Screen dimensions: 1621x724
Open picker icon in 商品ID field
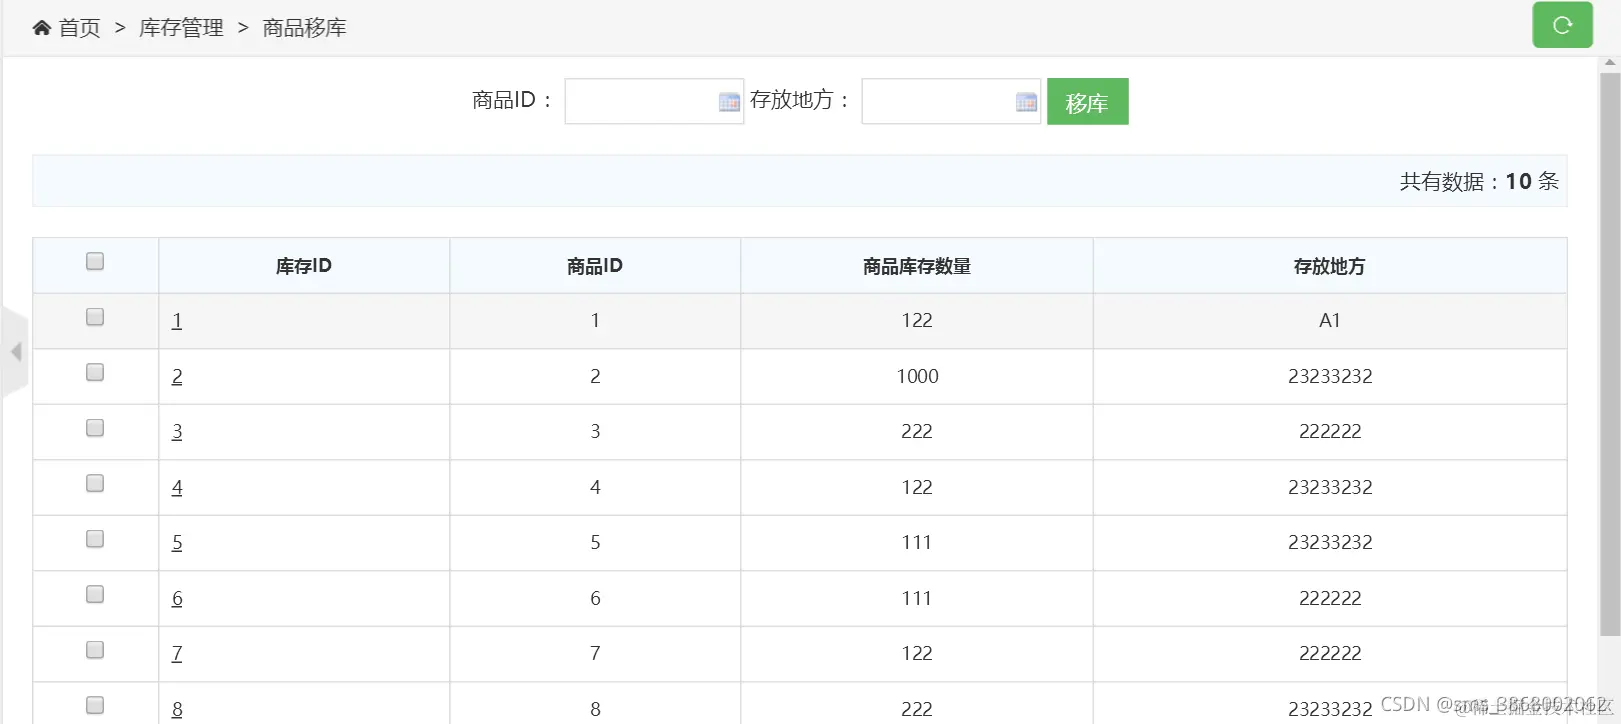pyautogui.click(x=729, y=102)
